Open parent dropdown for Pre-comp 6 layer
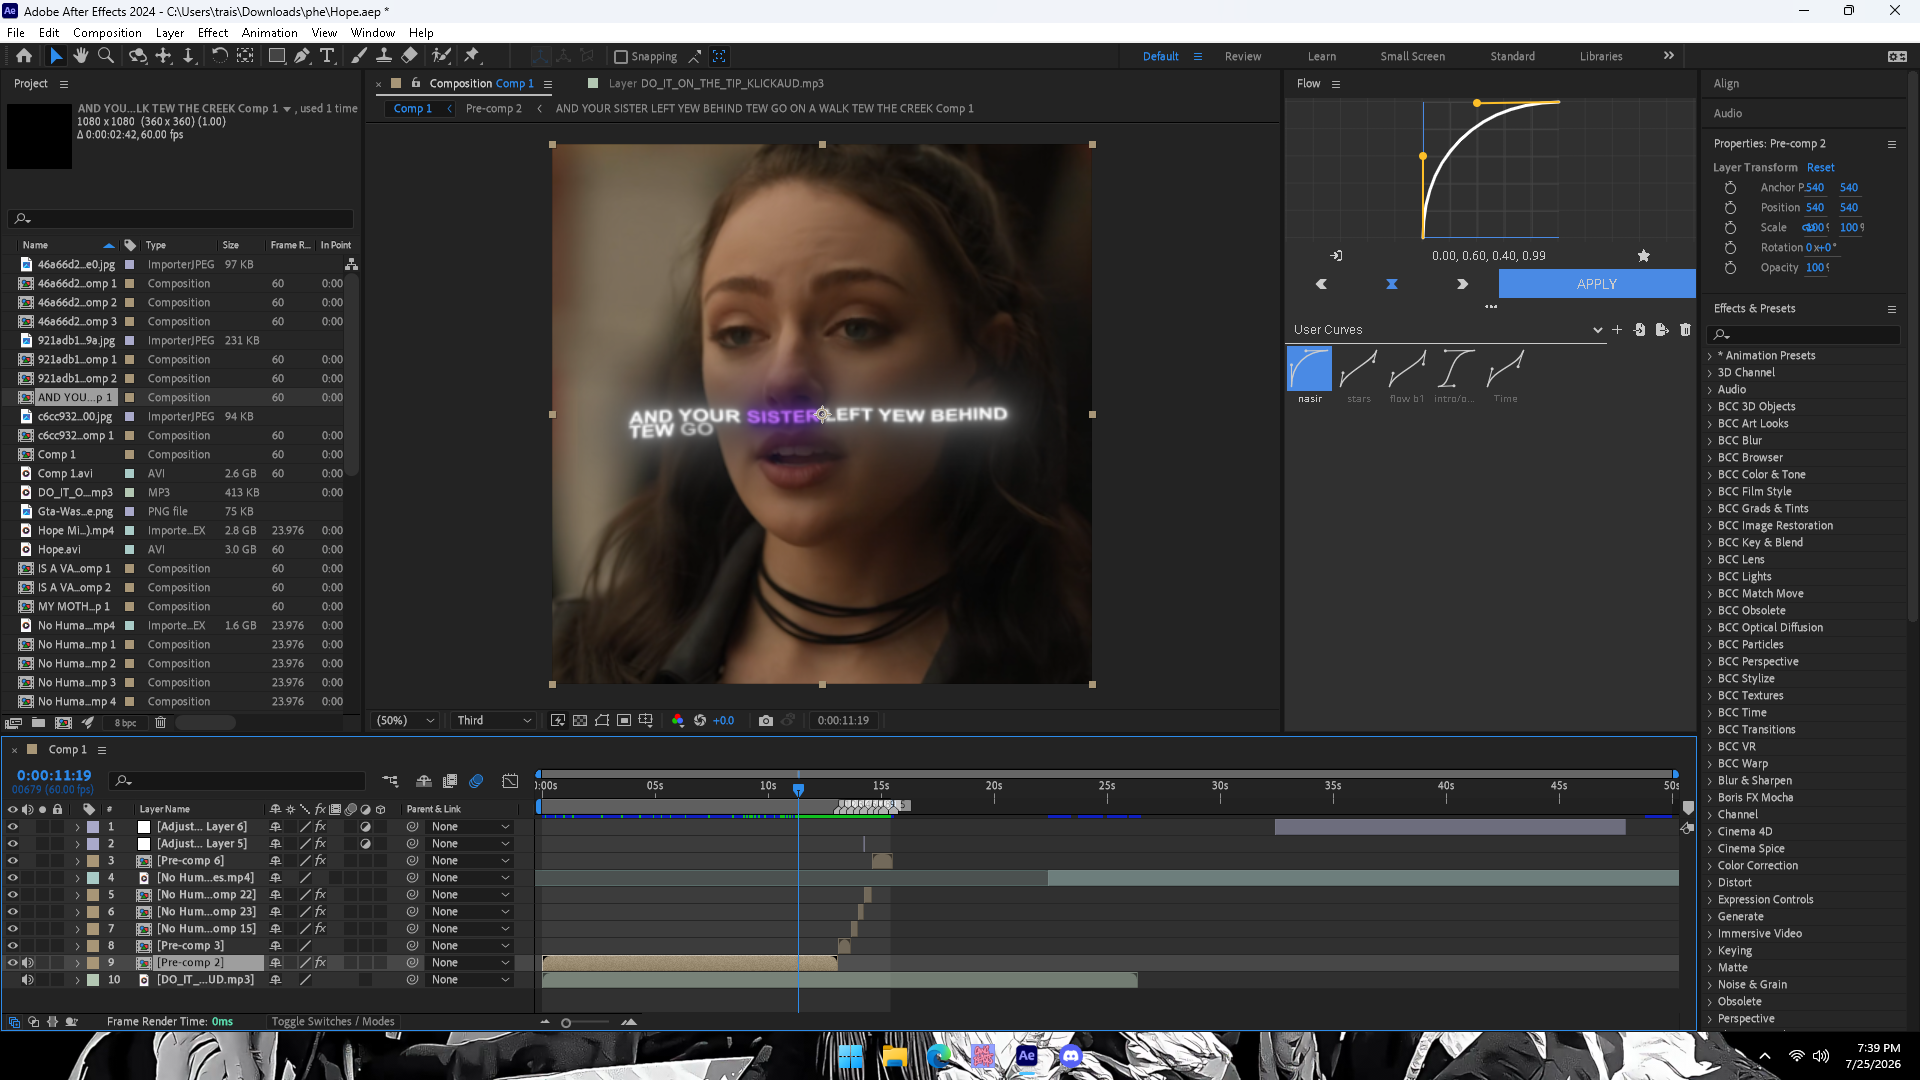Image resolution: width=1920 pixels, height=1080 pixels. (x=471, y=861)
